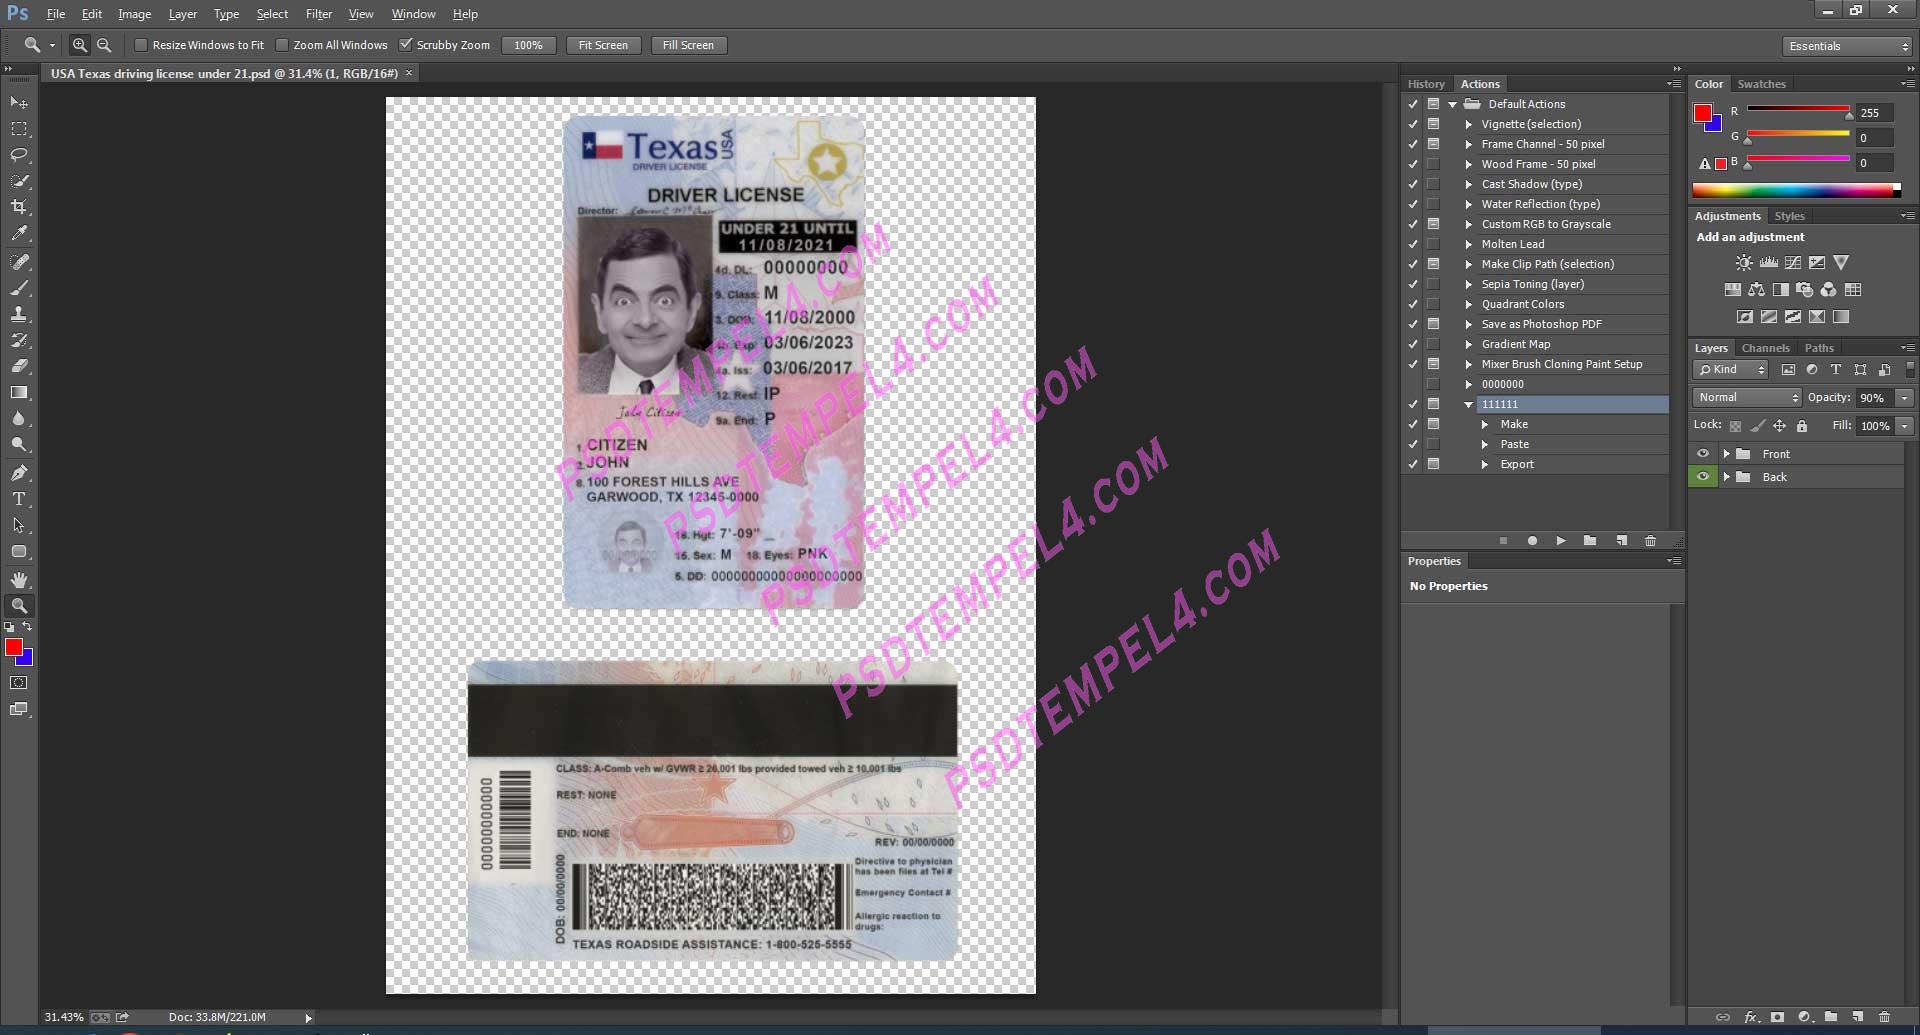Select the Horizontal Type tool
Image resolution: width=1920 pixels, height=1035 pixels.
(19, 499)
